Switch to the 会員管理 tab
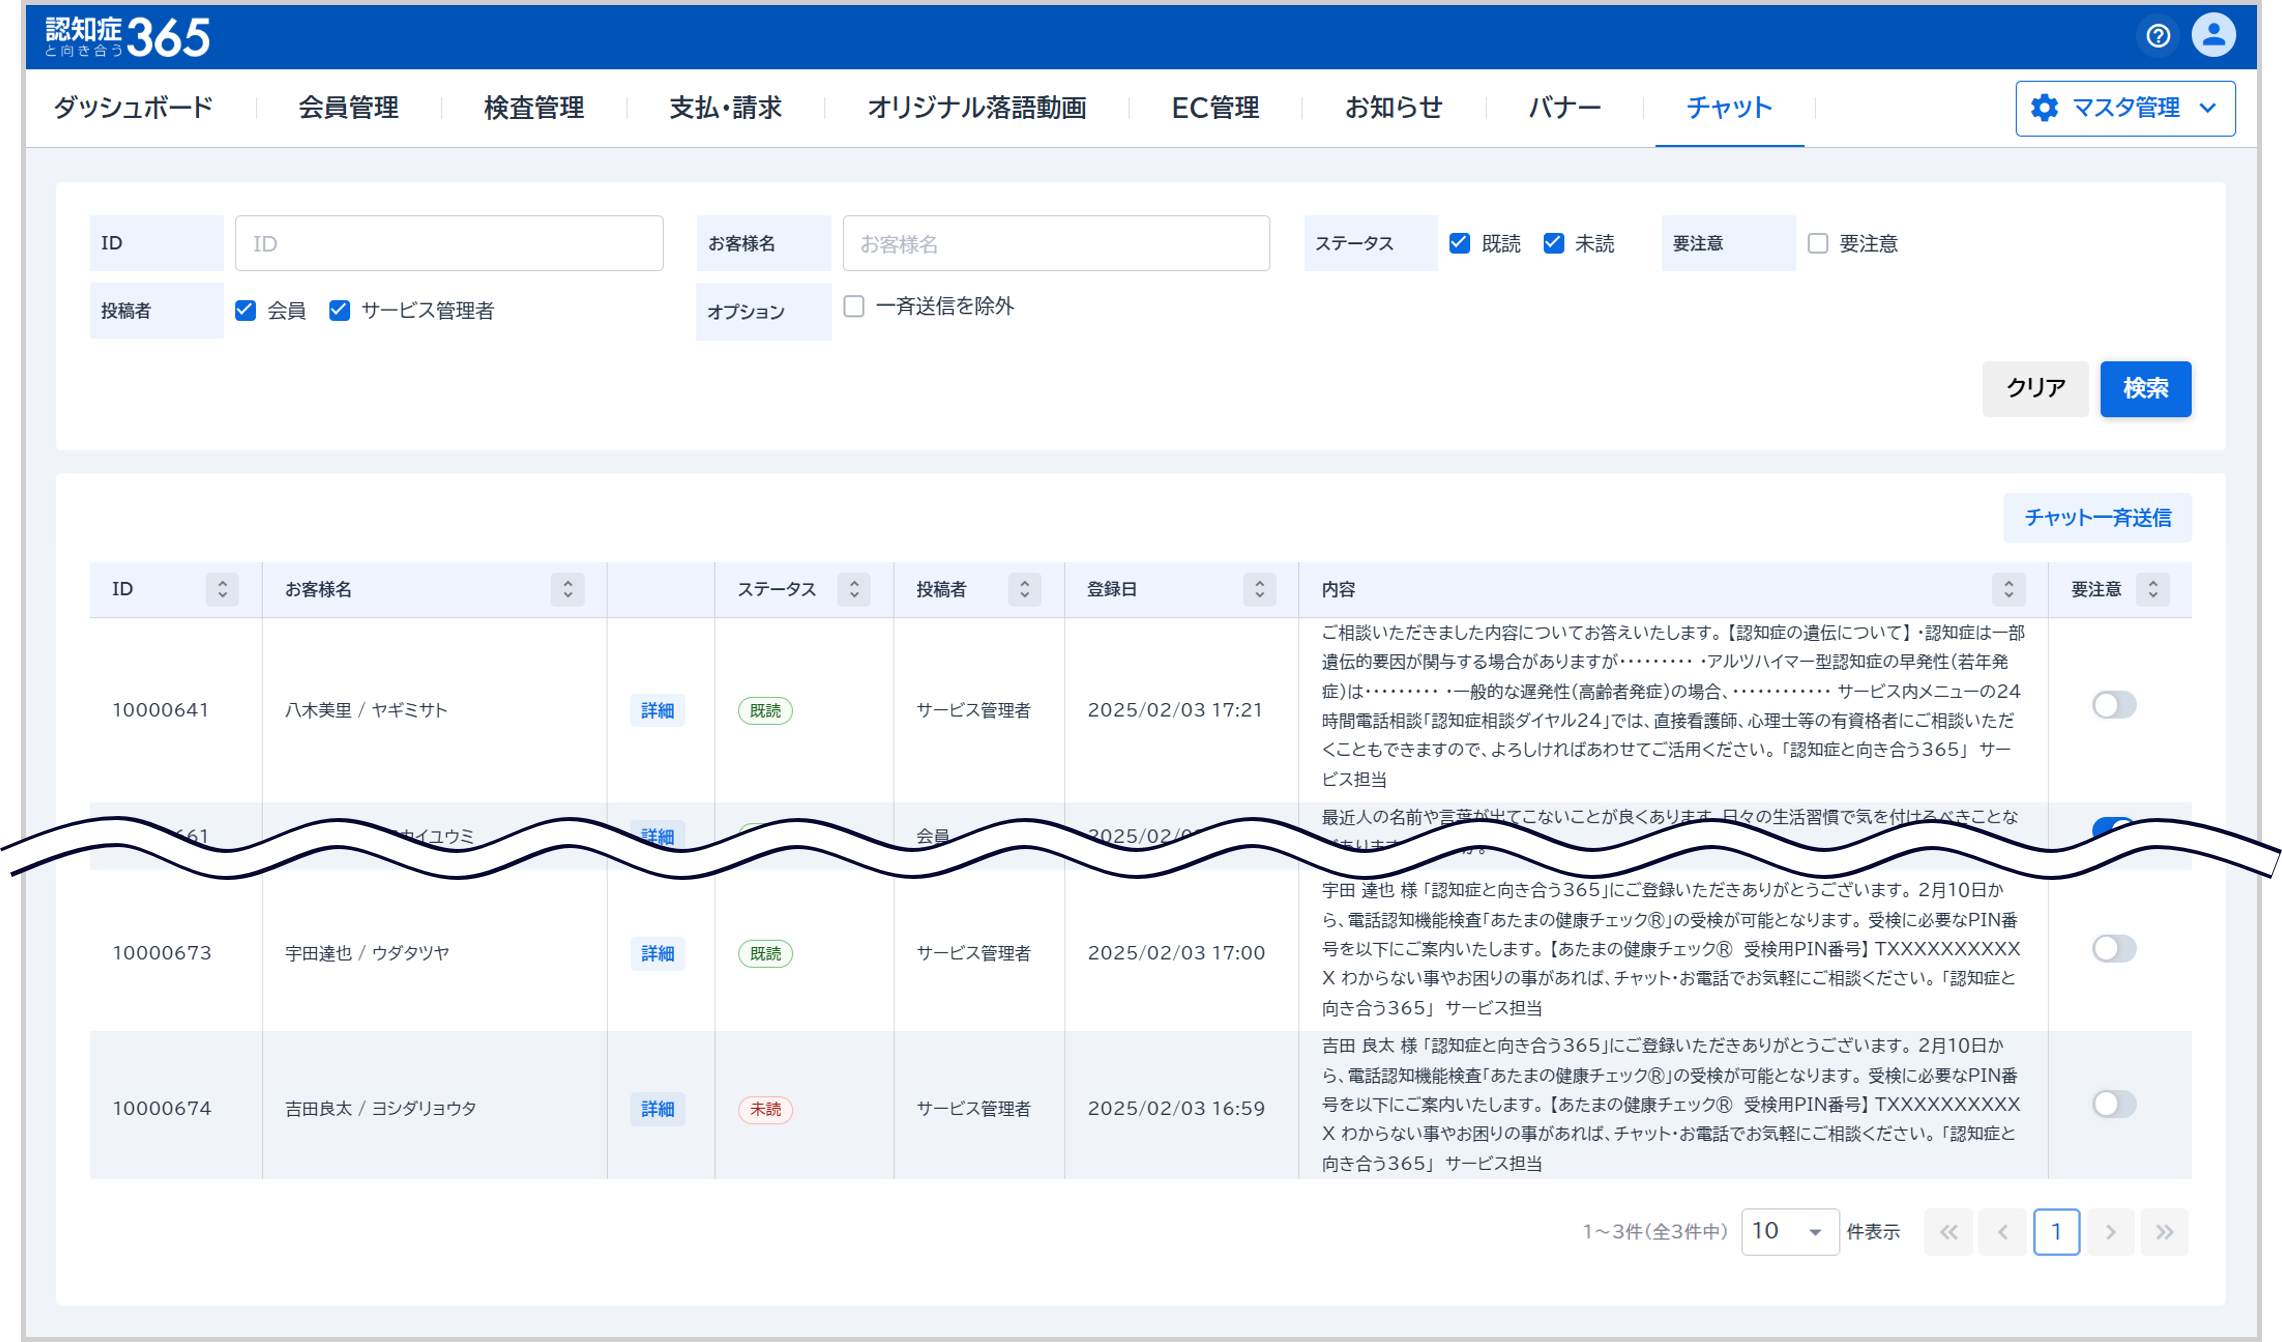The width and height of the screenshot is (2282, 1342). click(x=348, y=108)
